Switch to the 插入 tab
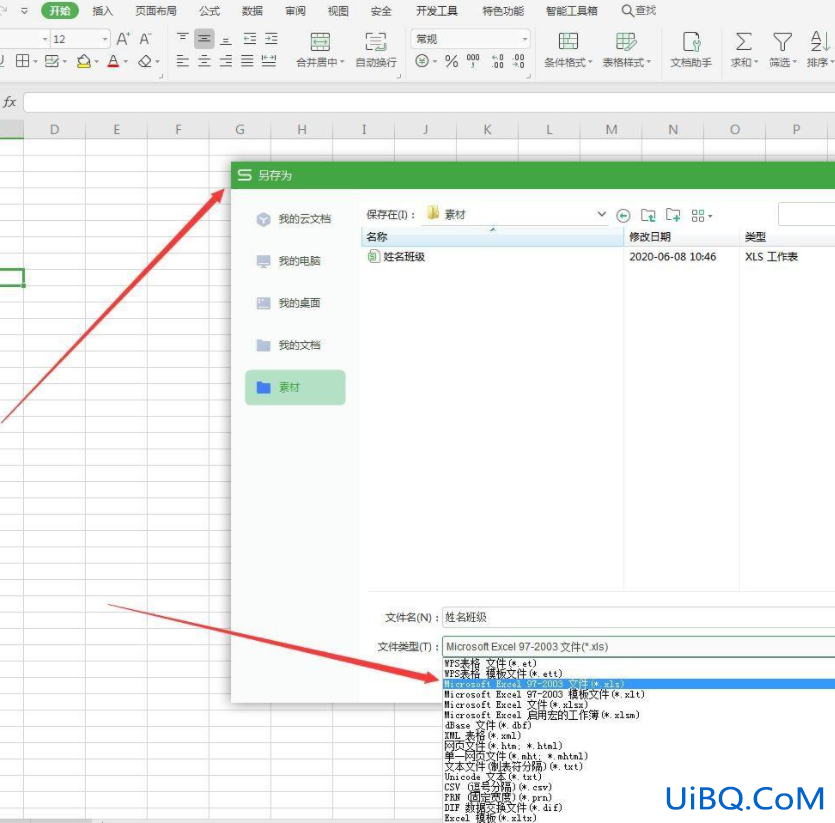The width and height of the screenshot is (835, 823). (x=102, y=11)
